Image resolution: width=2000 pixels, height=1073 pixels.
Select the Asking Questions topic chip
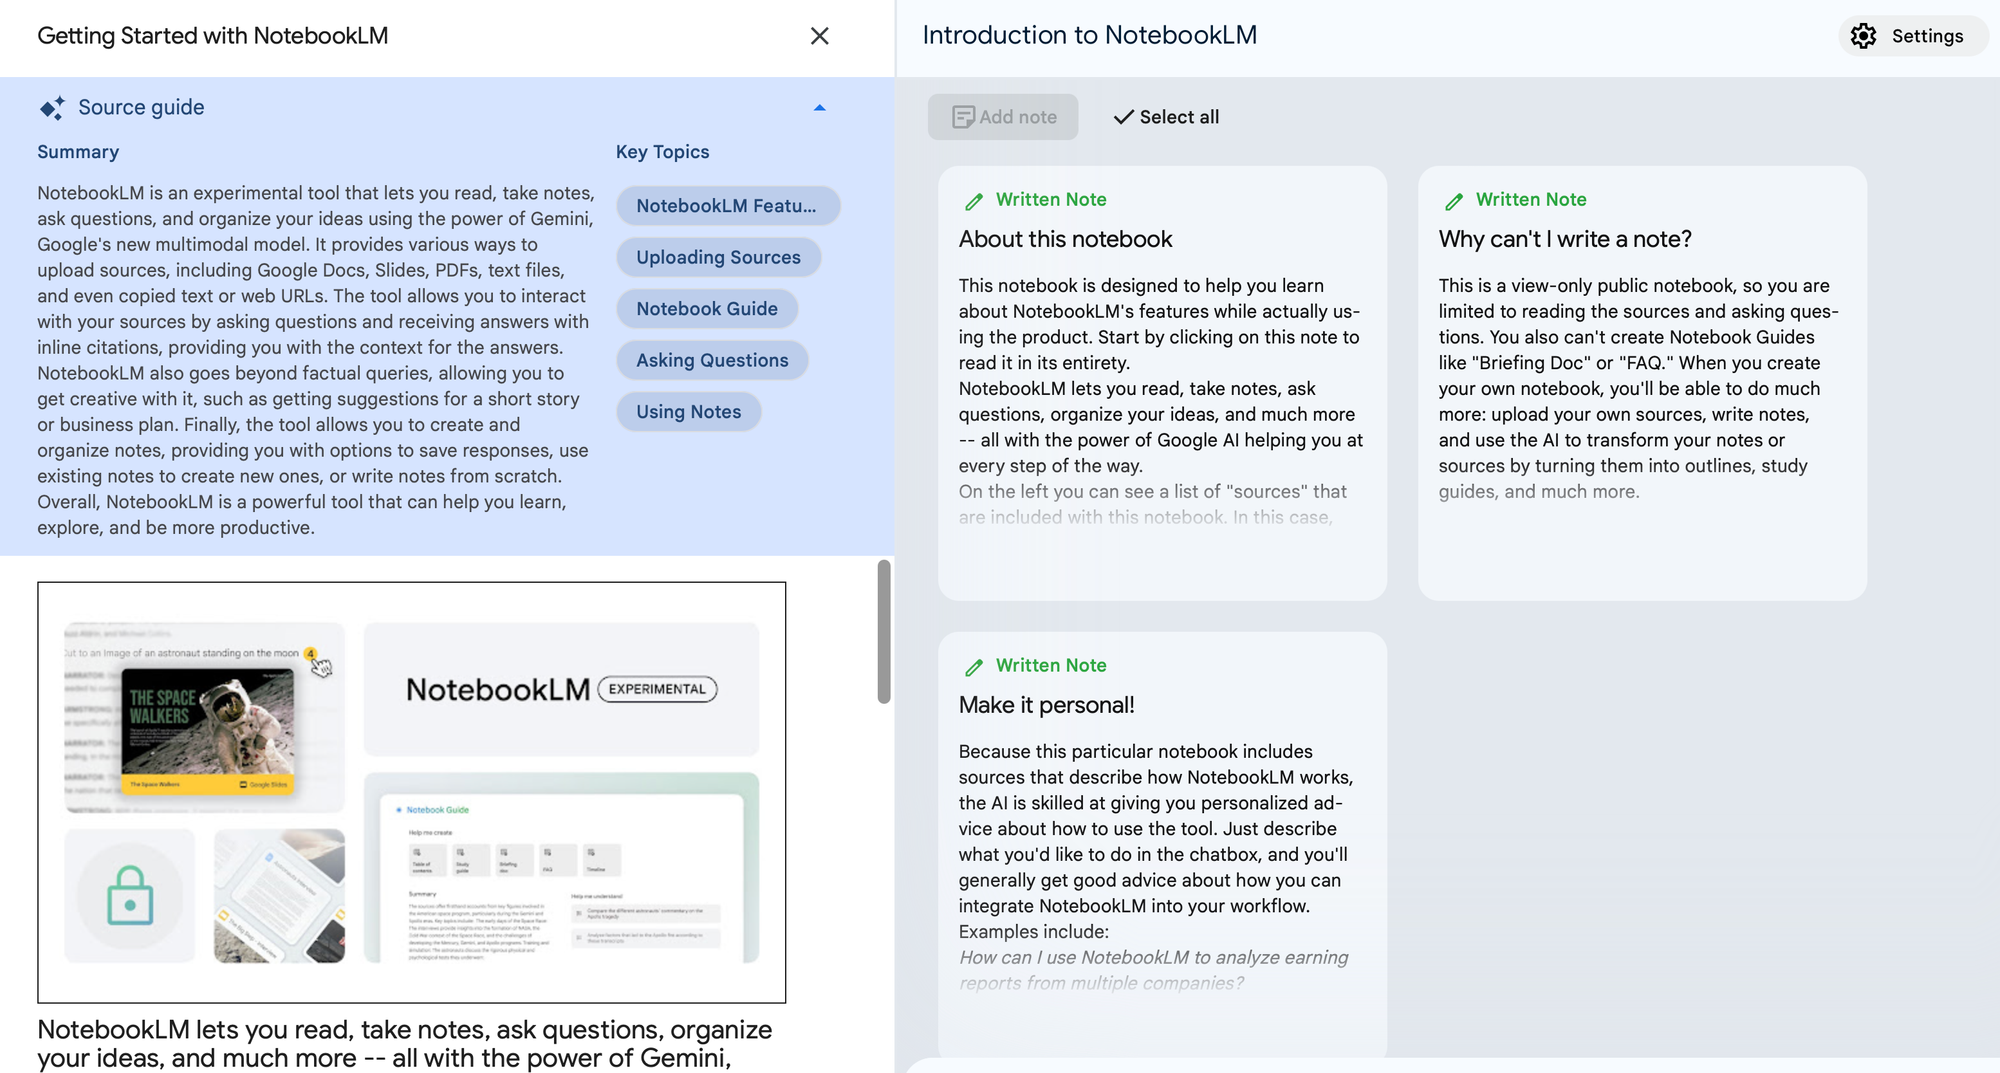pyautogui.click(x=712, y=360)
